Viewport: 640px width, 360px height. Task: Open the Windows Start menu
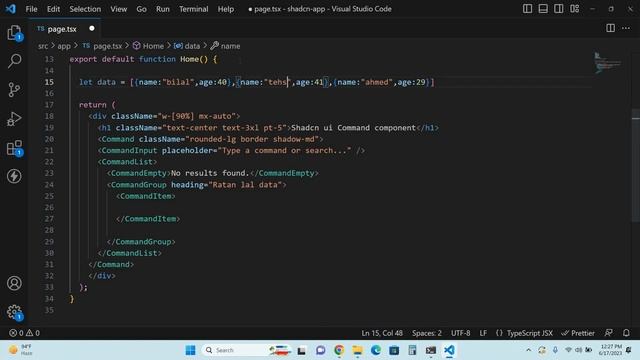tap(190, 350)
